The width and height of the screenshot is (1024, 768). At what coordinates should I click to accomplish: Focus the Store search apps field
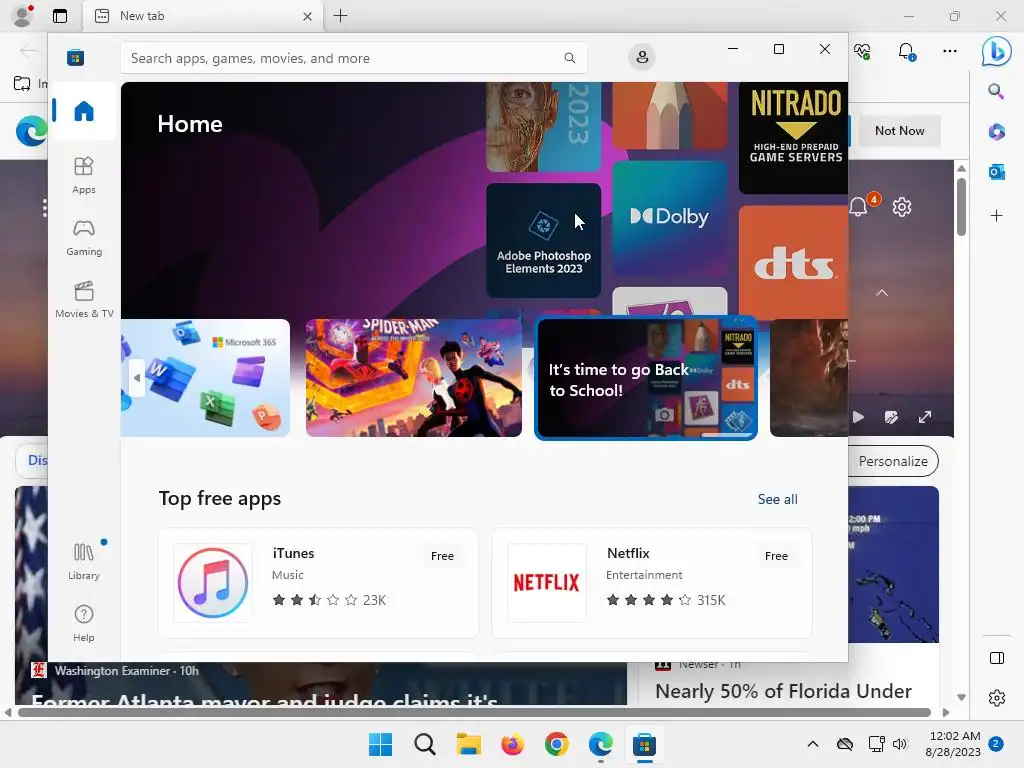[353, 58]
